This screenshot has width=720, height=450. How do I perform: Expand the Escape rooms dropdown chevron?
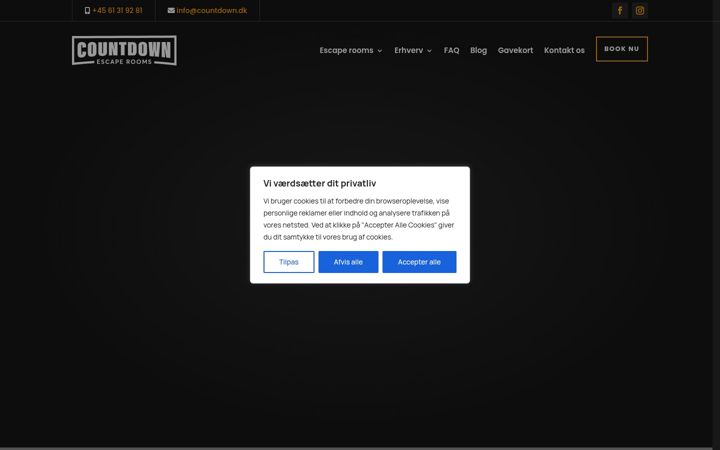pyautogui.click(x=380, y=51)
